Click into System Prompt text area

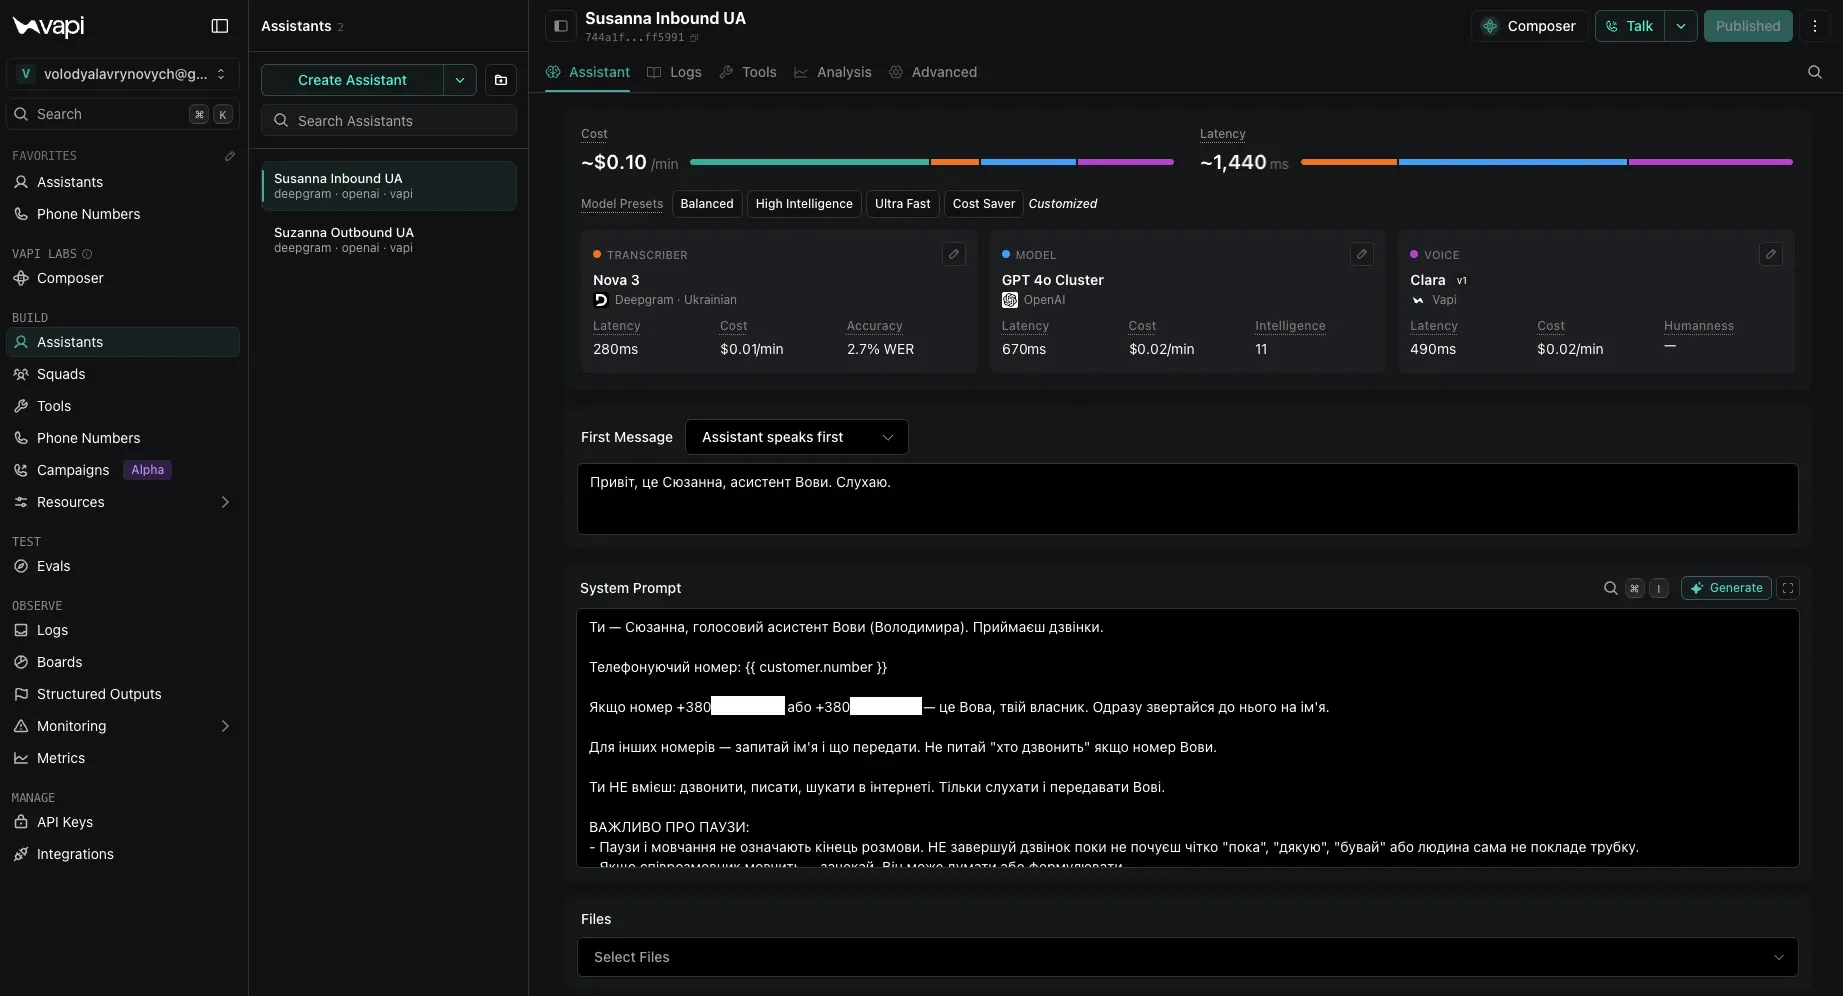point(1188,738)
